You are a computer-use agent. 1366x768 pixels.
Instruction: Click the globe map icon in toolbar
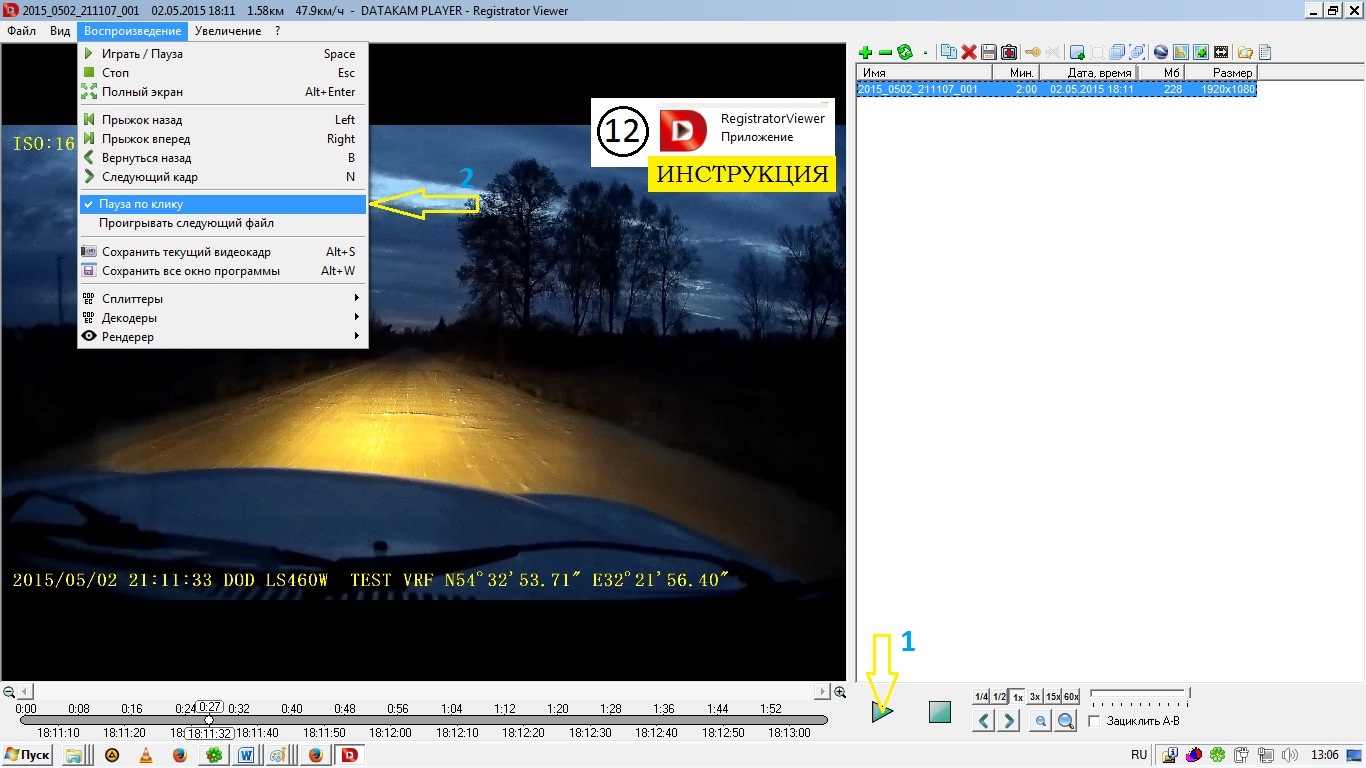[1161, 52]
